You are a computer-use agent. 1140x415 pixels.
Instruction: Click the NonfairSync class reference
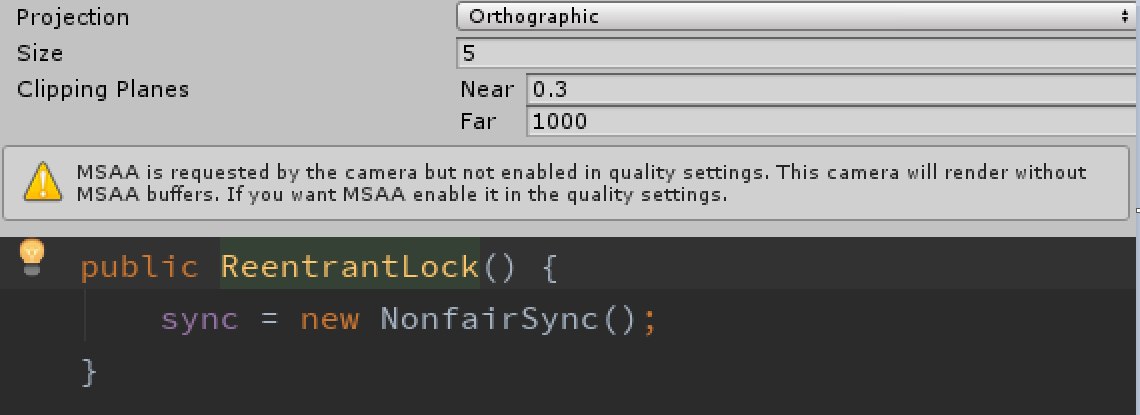click(489, 318)
